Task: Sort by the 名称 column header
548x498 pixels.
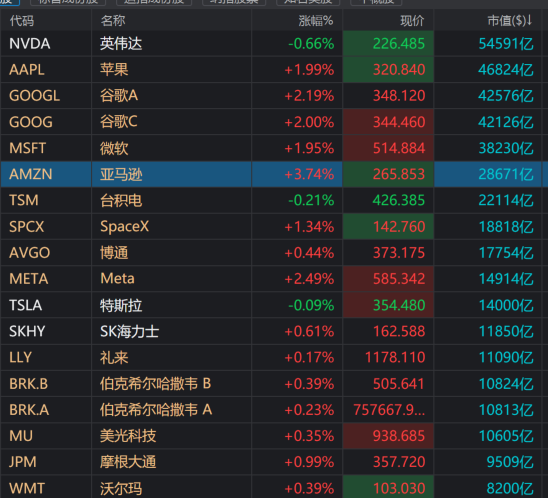Action: (x=113, y=21)
